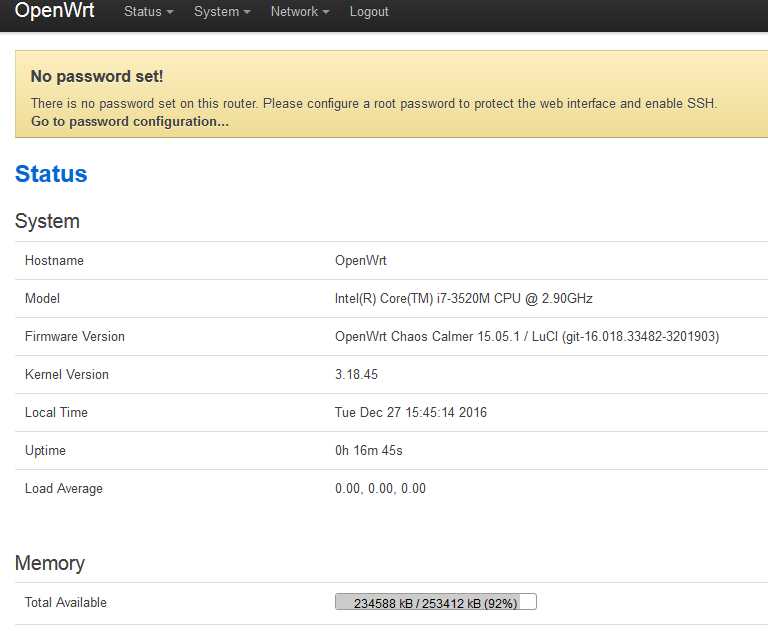Viewport: 768px width, 631px height.
Task: Click the Tue Dec 27 15:45:14 2016 value
Action: (411, 413)
